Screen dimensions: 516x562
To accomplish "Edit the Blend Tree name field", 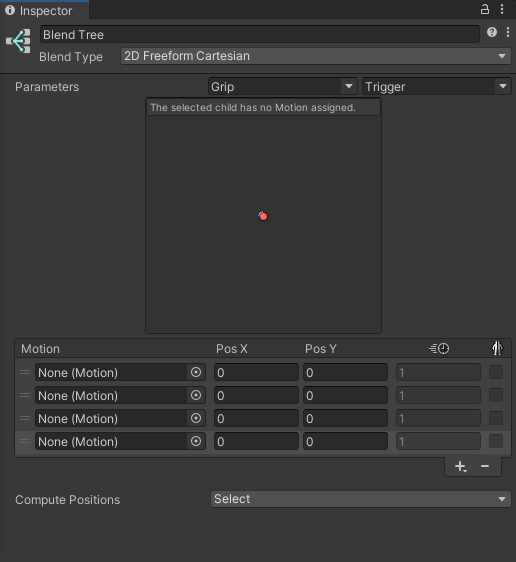I will 260,34.
